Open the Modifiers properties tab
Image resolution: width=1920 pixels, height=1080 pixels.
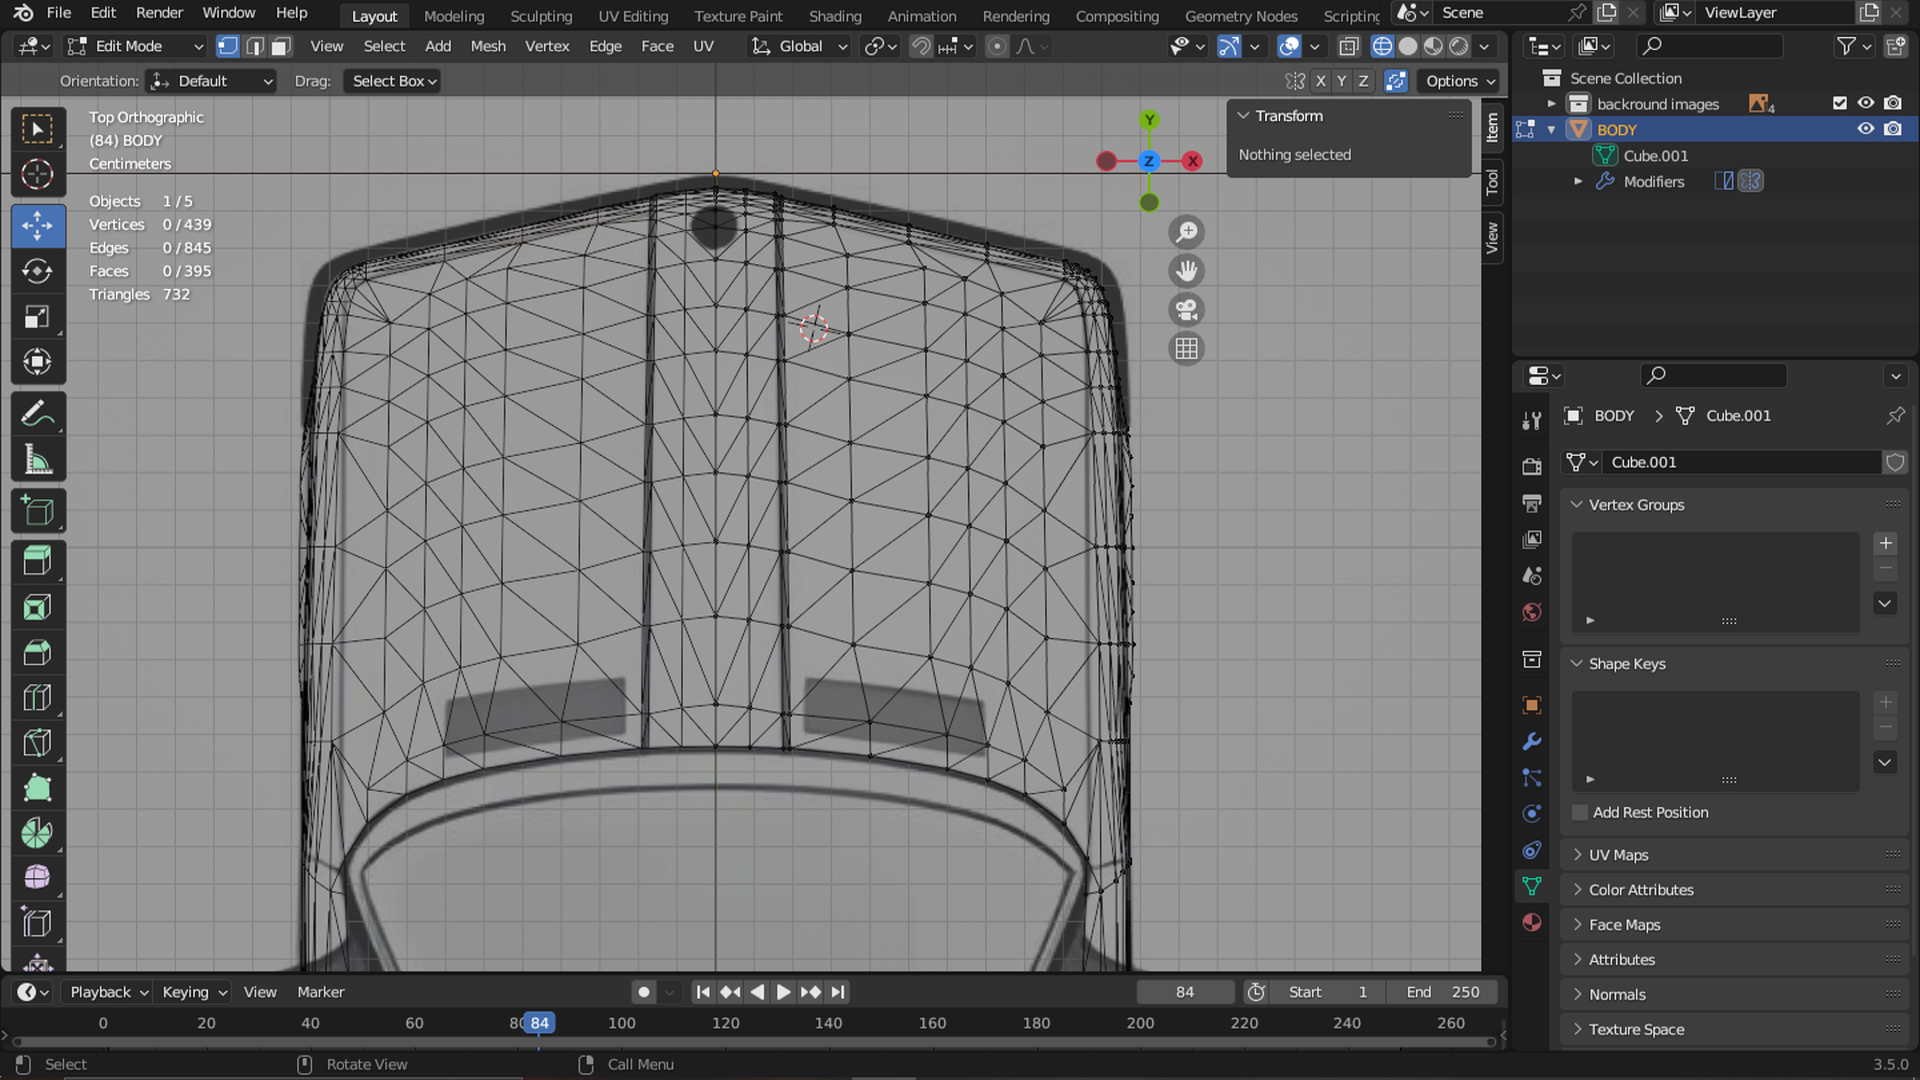coord(1531,742)
